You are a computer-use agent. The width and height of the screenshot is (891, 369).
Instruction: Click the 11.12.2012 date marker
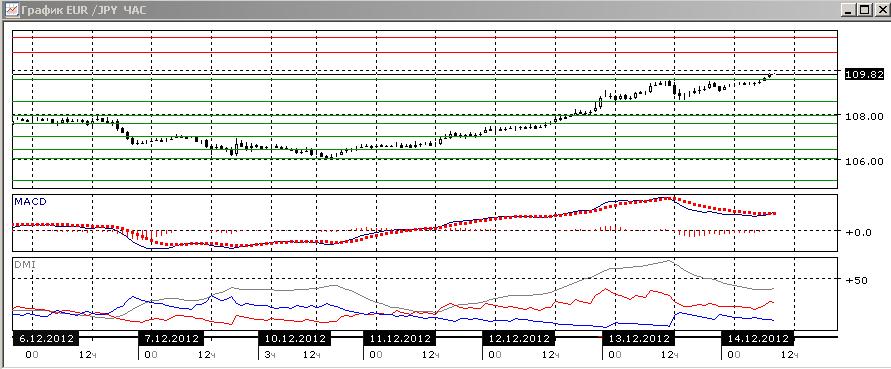[x=398, y=338]
